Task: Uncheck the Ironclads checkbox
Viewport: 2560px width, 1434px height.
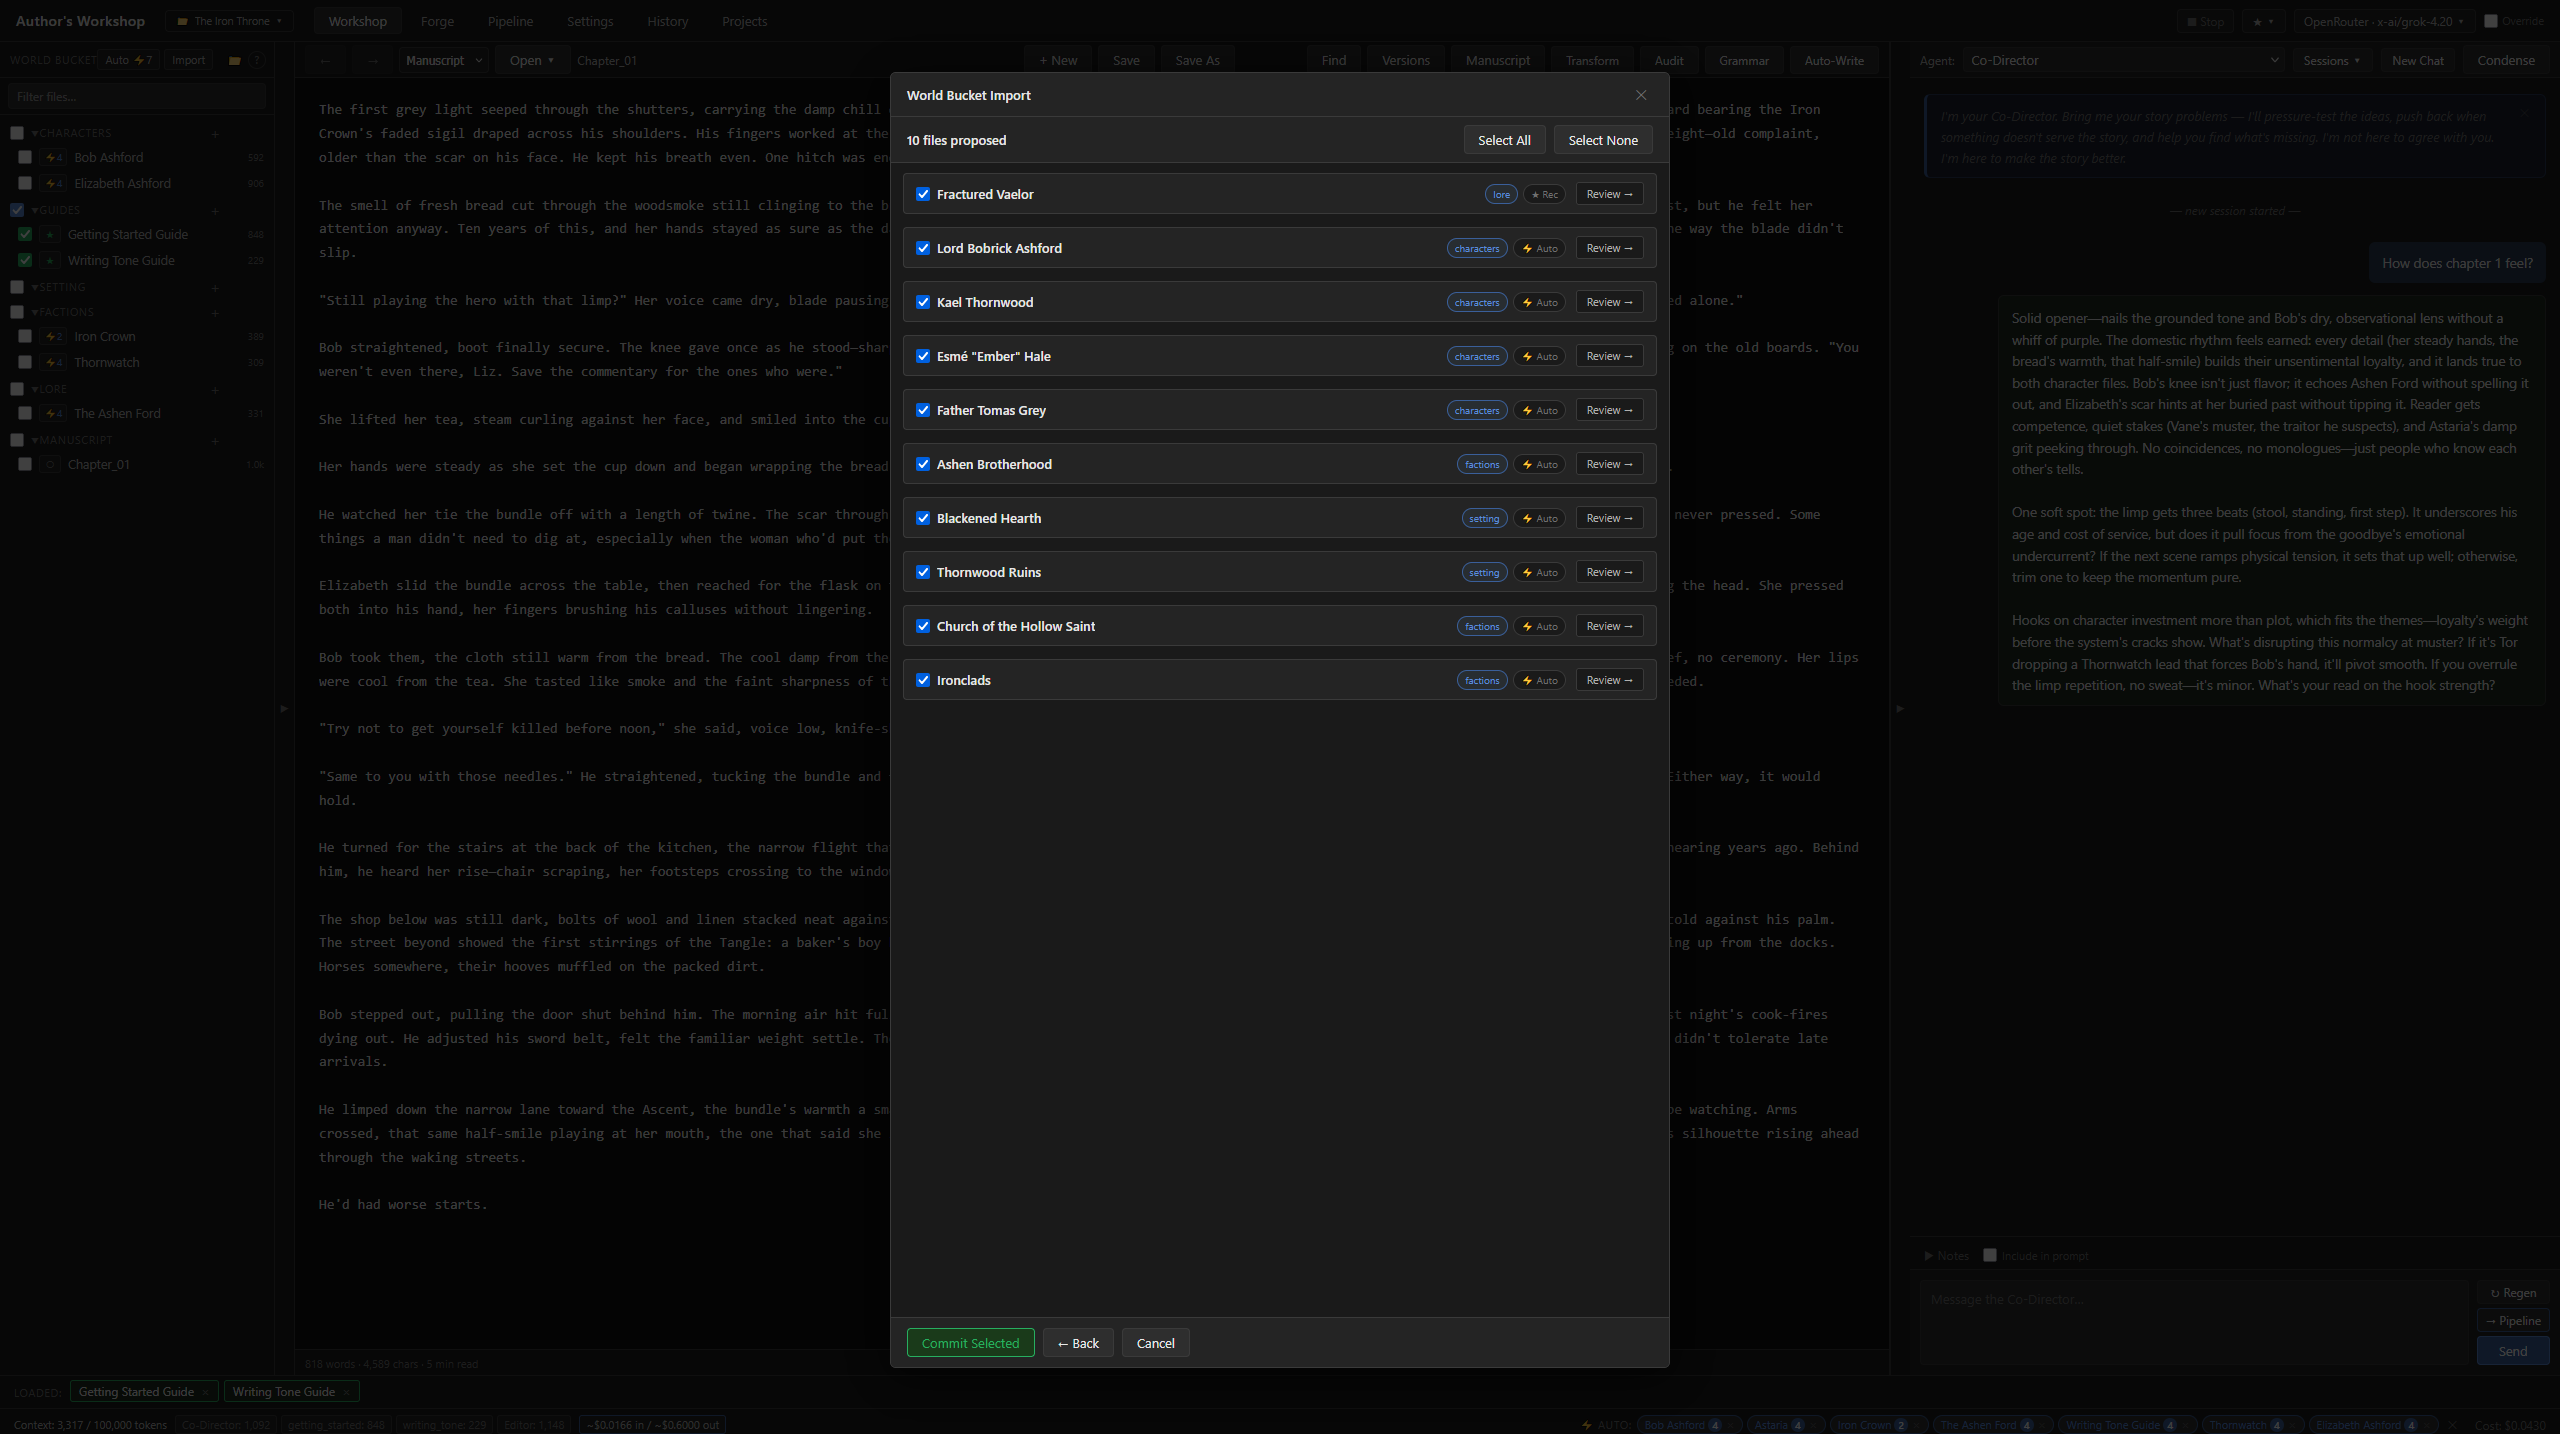Action: tap(923, 680)
